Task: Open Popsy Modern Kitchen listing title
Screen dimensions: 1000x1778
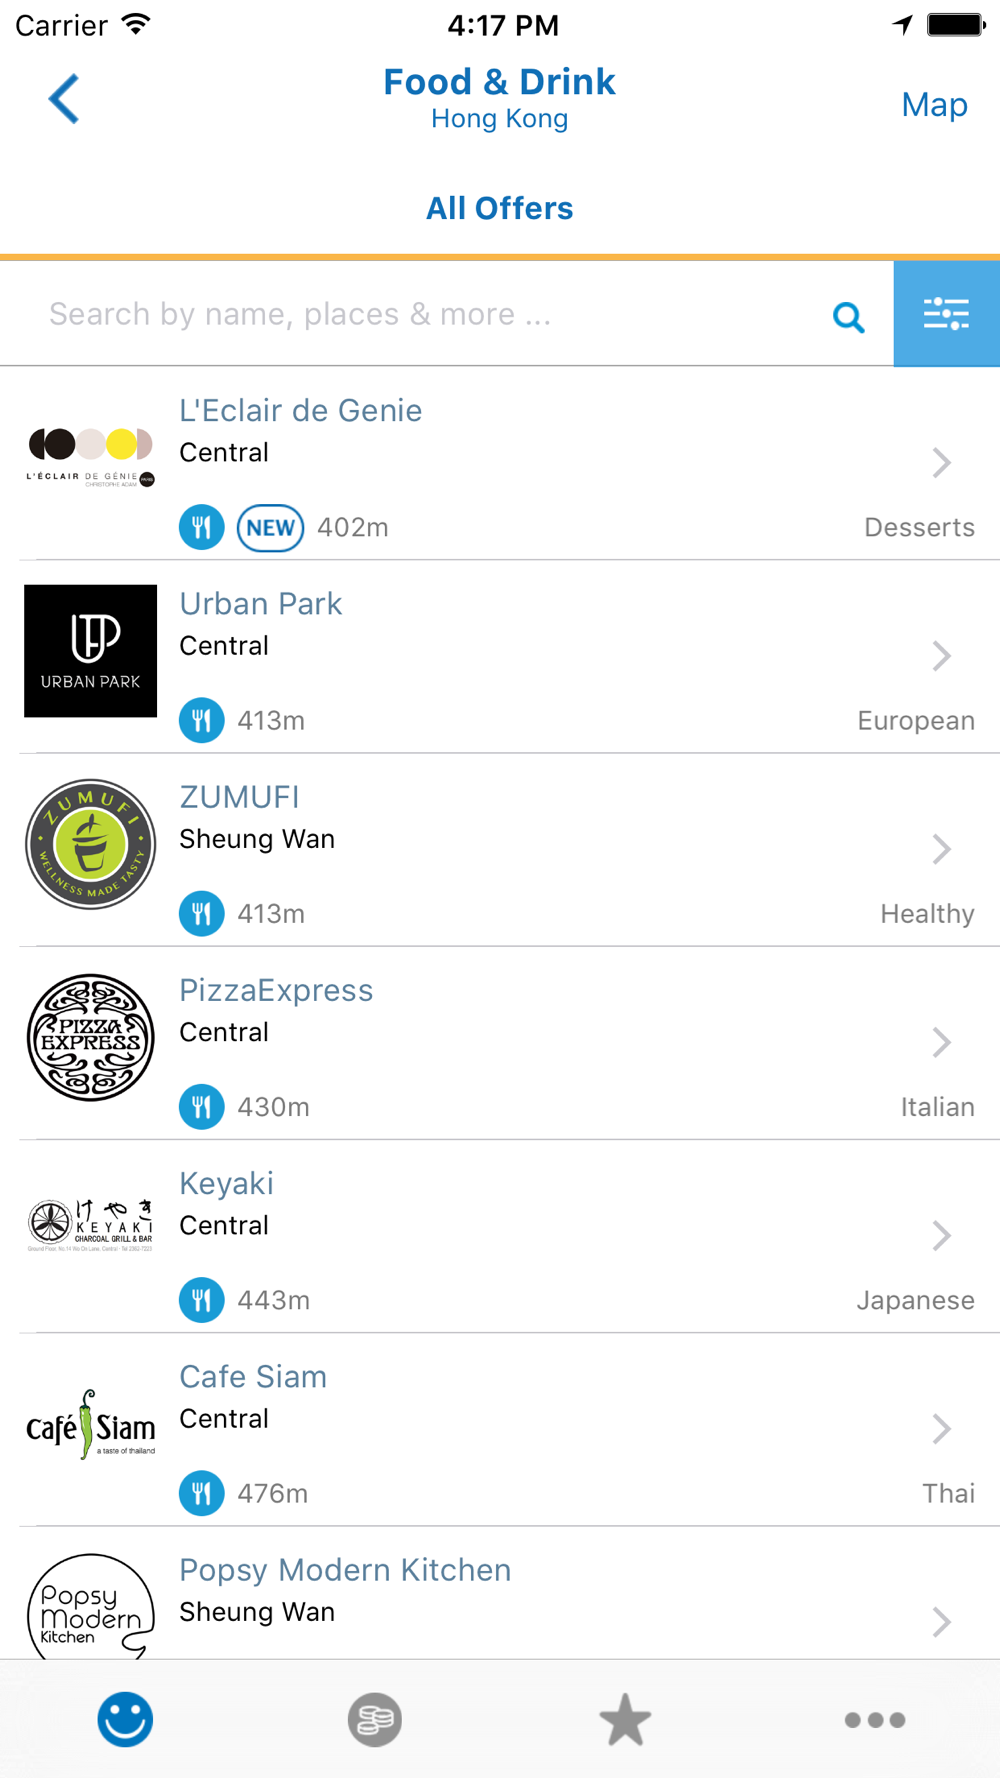Action: [x=345, y=1570]
